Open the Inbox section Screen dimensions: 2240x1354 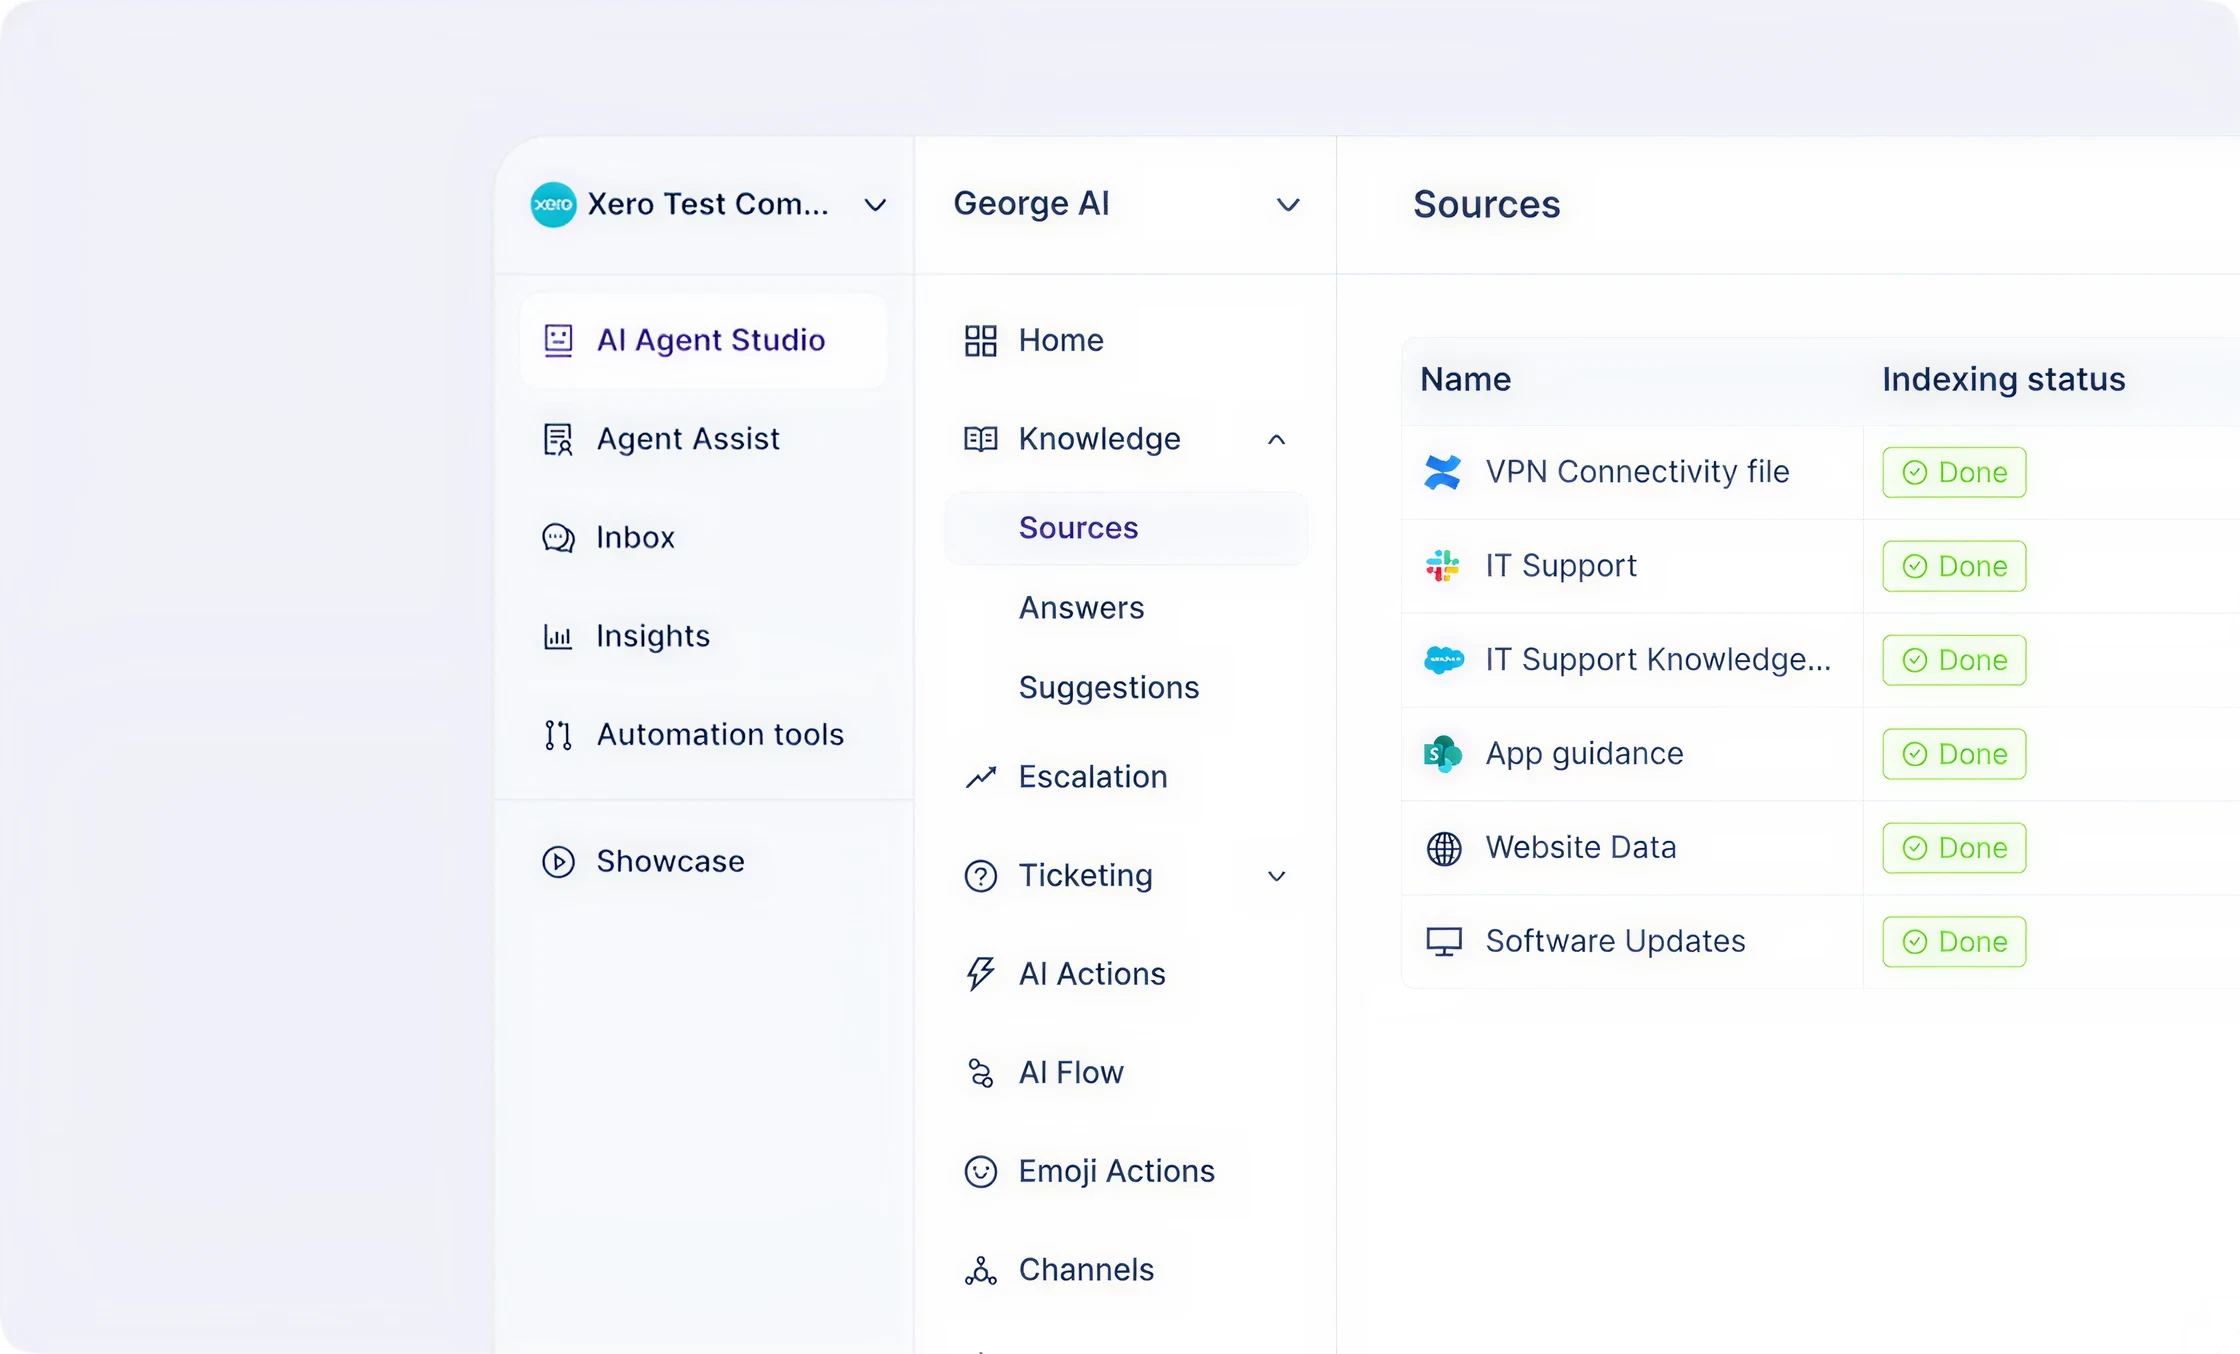point(635,538)
